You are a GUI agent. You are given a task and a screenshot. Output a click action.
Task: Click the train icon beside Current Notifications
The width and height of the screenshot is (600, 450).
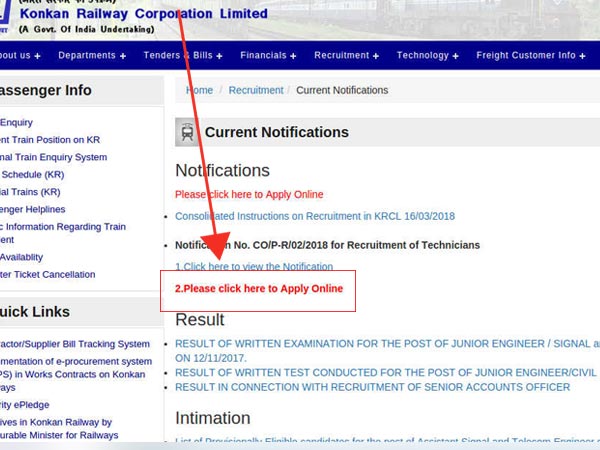point(187,132)
